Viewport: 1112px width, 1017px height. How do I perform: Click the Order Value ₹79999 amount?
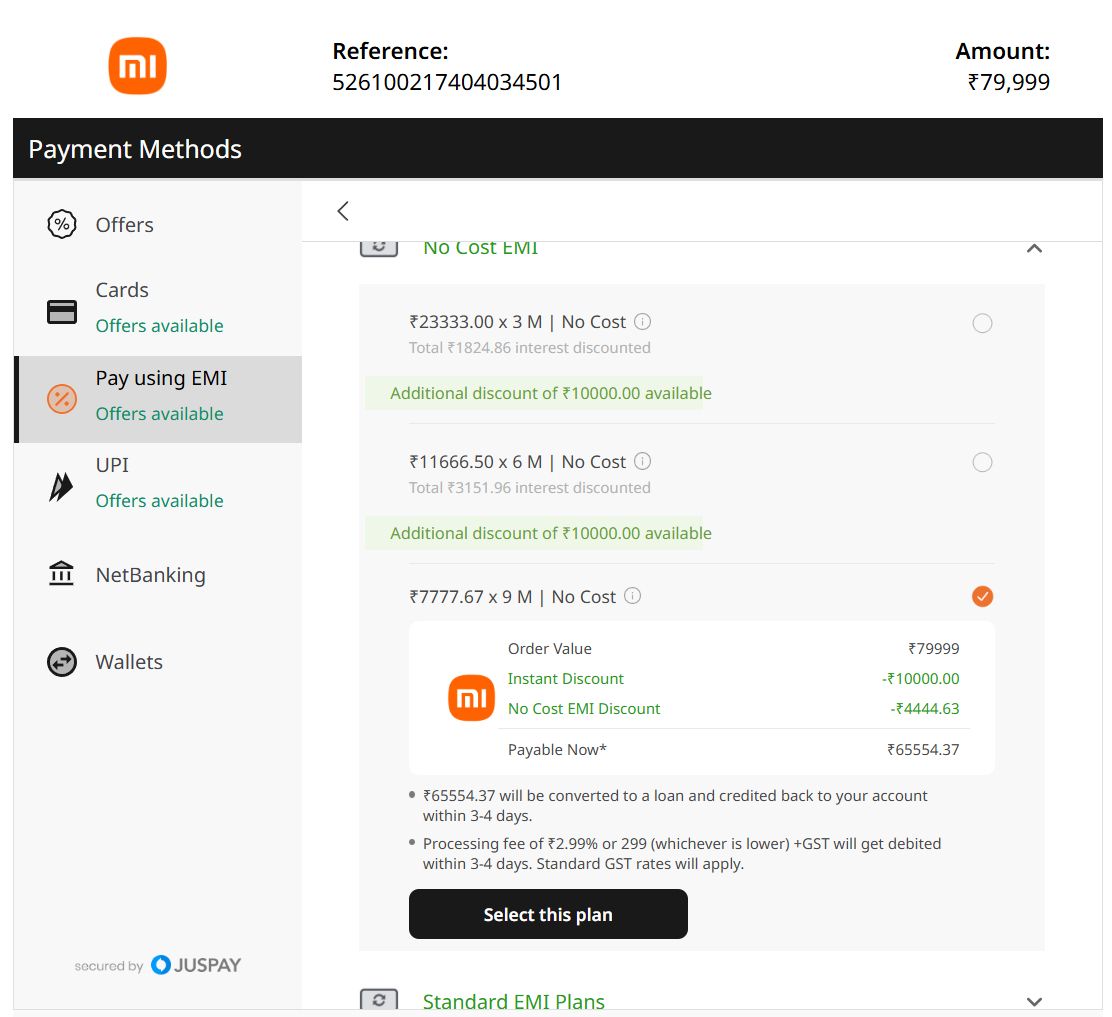coord(934,649)
